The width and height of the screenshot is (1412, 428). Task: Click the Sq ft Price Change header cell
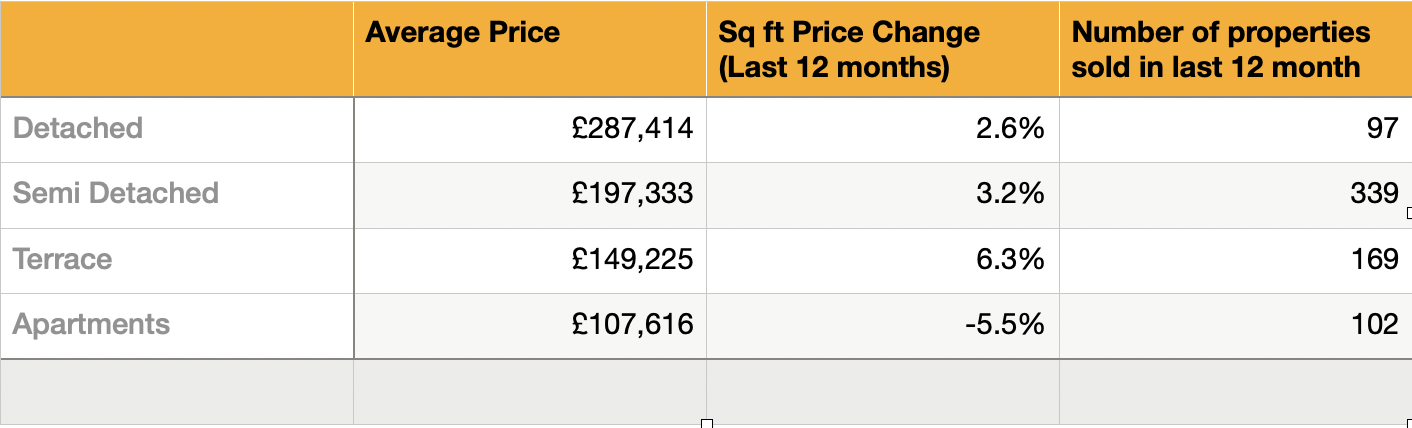click(882, 49)
